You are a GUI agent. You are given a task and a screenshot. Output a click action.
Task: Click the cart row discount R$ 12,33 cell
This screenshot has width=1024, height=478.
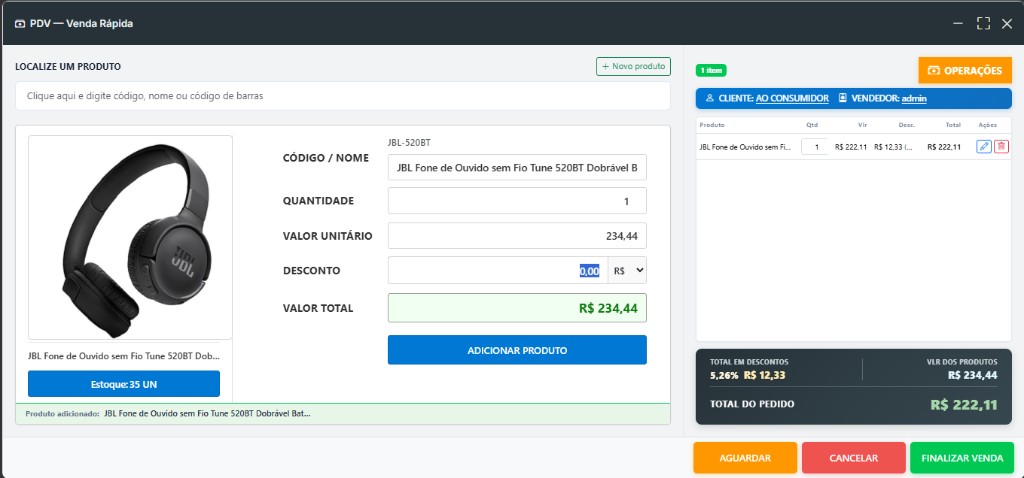893,147
